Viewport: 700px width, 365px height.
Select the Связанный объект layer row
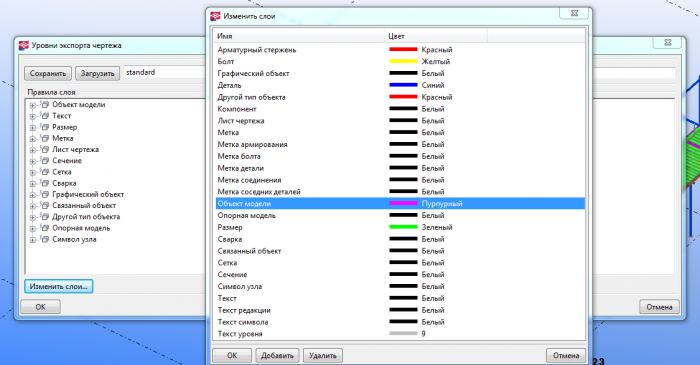click(400, 251)
